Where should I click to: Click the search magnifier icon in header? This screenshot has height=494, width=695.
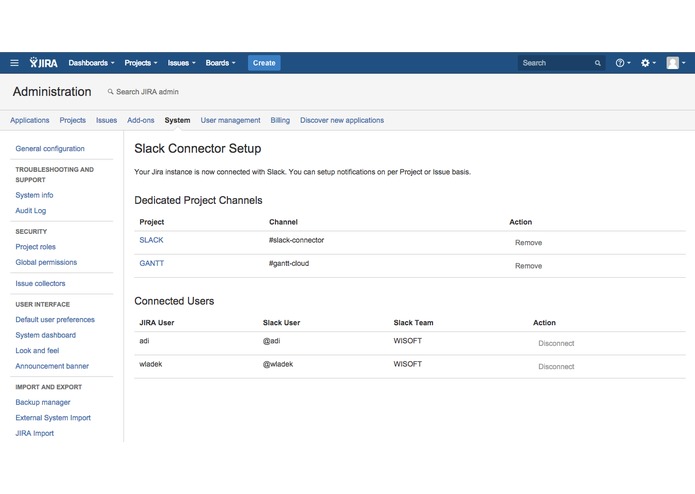[x=597, y=63]
